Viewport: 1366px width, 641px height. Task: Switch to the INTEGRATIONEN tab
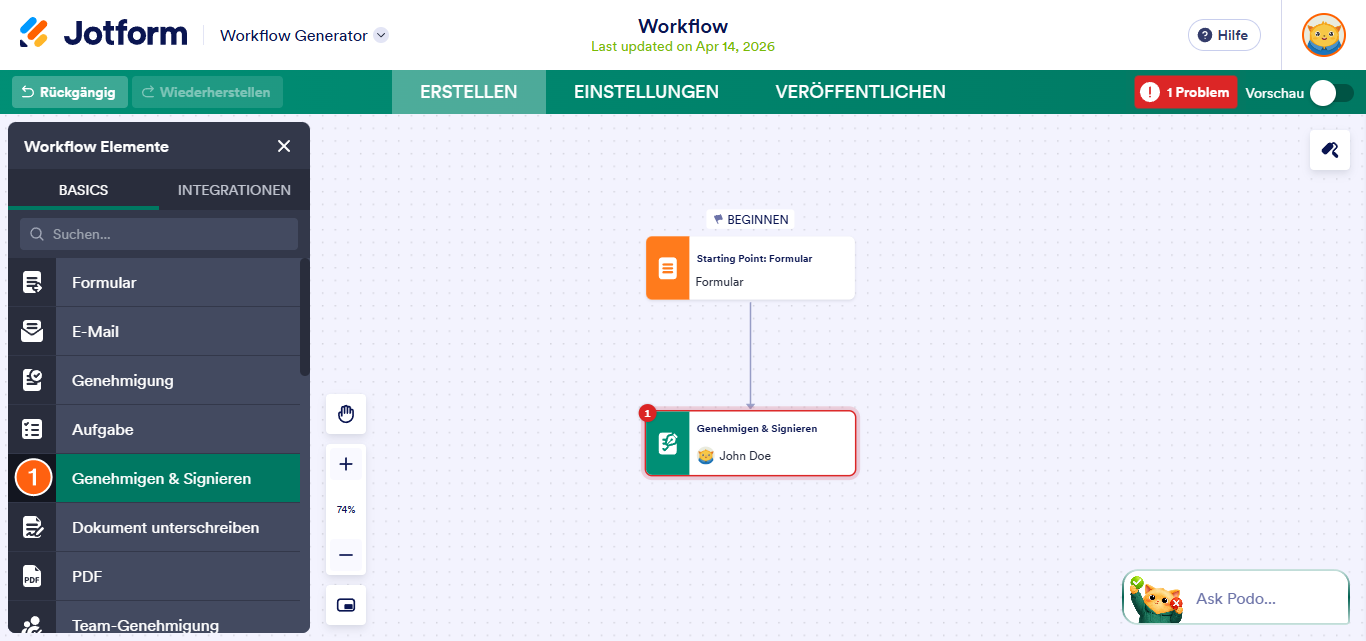[234, 190]
